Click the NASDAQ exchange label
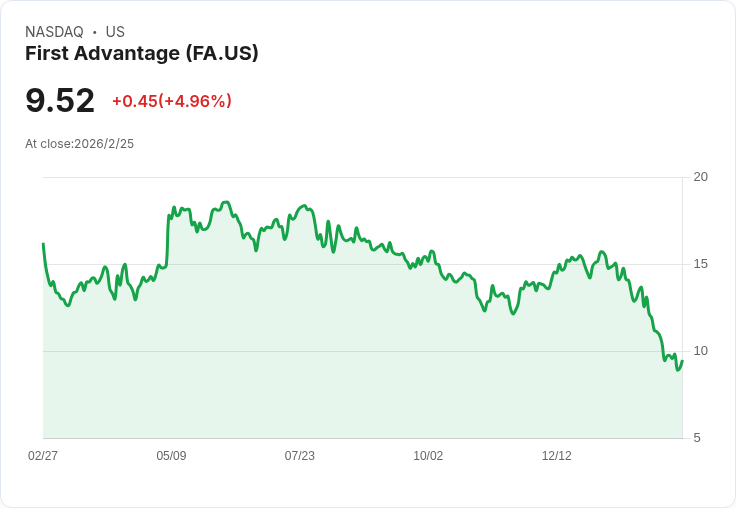The height and width of the screenshot is (508, 736). [54, 32]
